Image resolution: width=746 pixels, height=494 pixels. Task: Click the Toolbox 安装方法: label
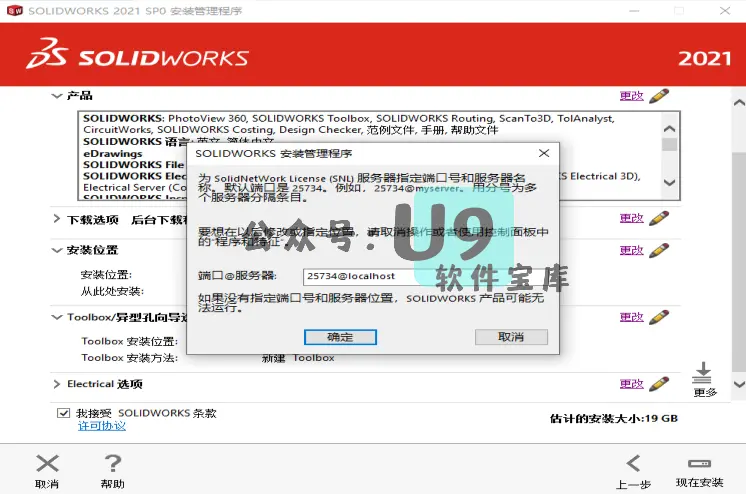129,358
